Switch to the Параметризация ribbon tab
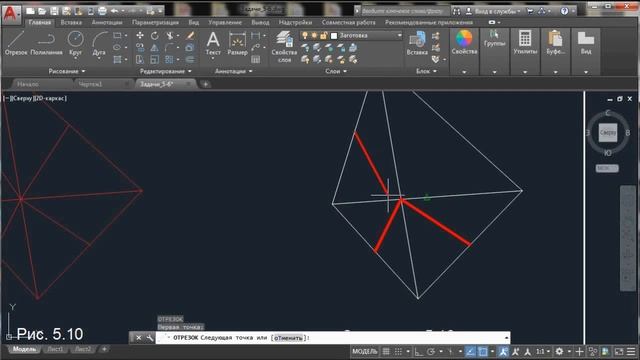The height and width of the screenshot is (360, 640). pyautogui.click(x=155, y=22)
